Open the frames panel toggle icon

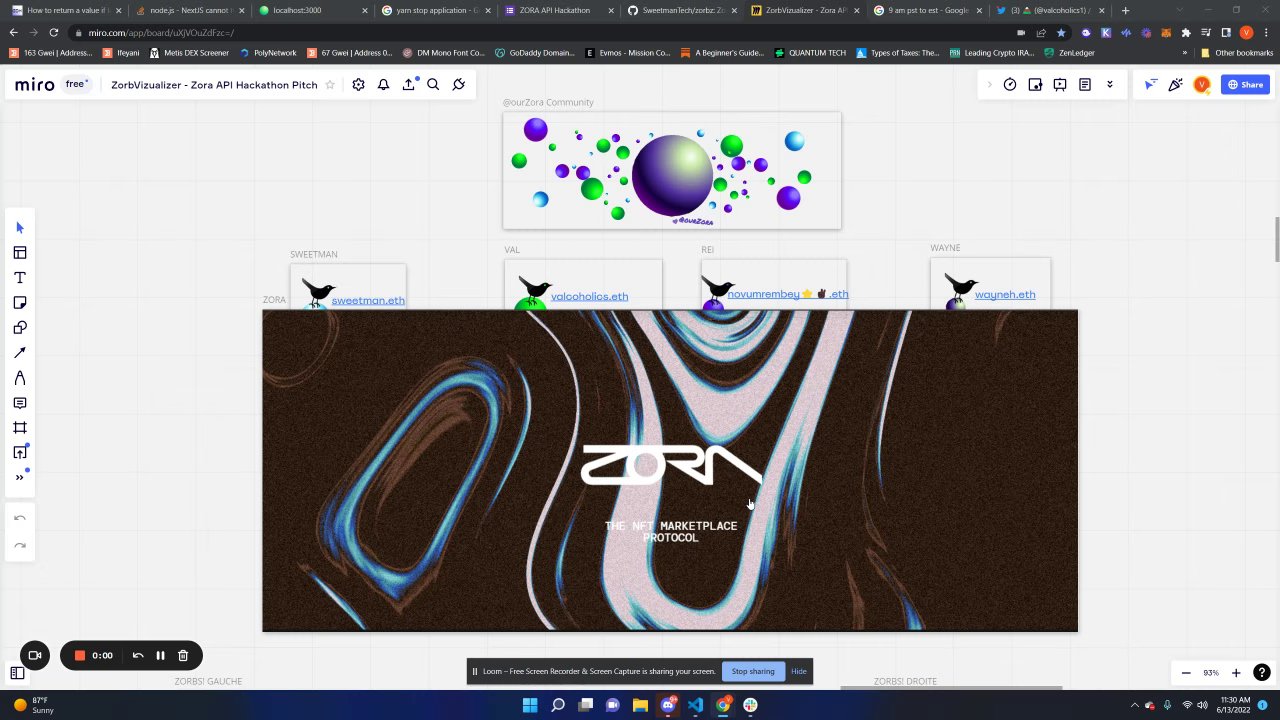click(x=17, y=673)
